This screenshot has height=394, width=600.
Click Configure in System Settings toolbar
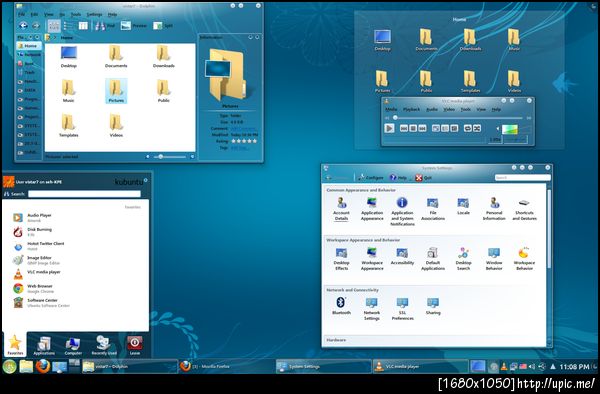pyautogui.click(x=370, y=178)
